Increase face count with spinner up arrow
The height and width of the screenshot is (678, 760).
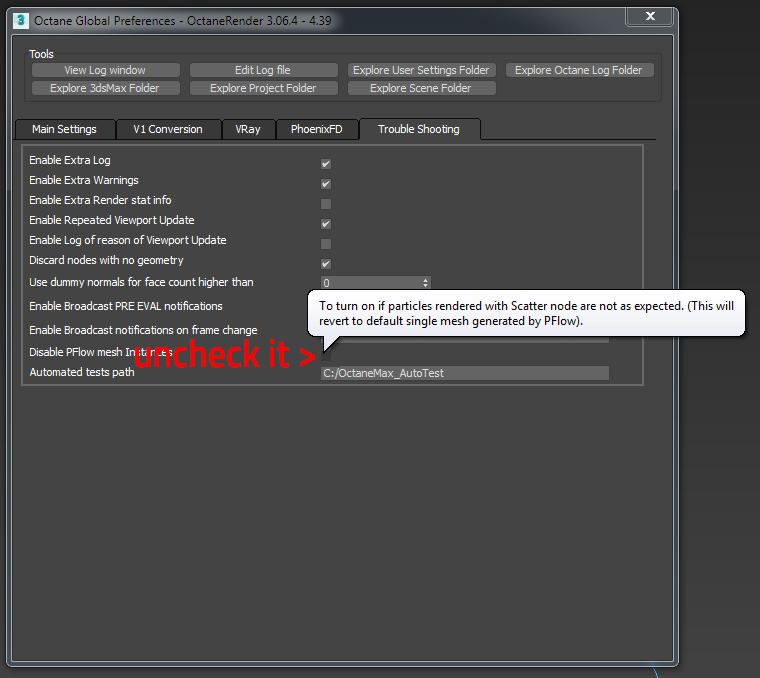point(426,280)
